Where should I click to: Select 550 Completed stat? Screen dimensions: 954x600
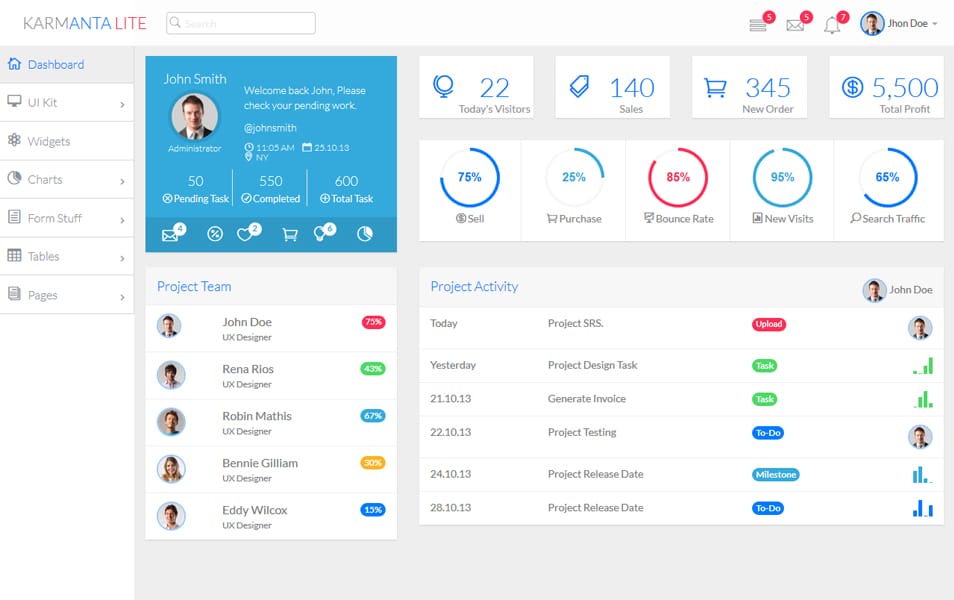(270, 189)
